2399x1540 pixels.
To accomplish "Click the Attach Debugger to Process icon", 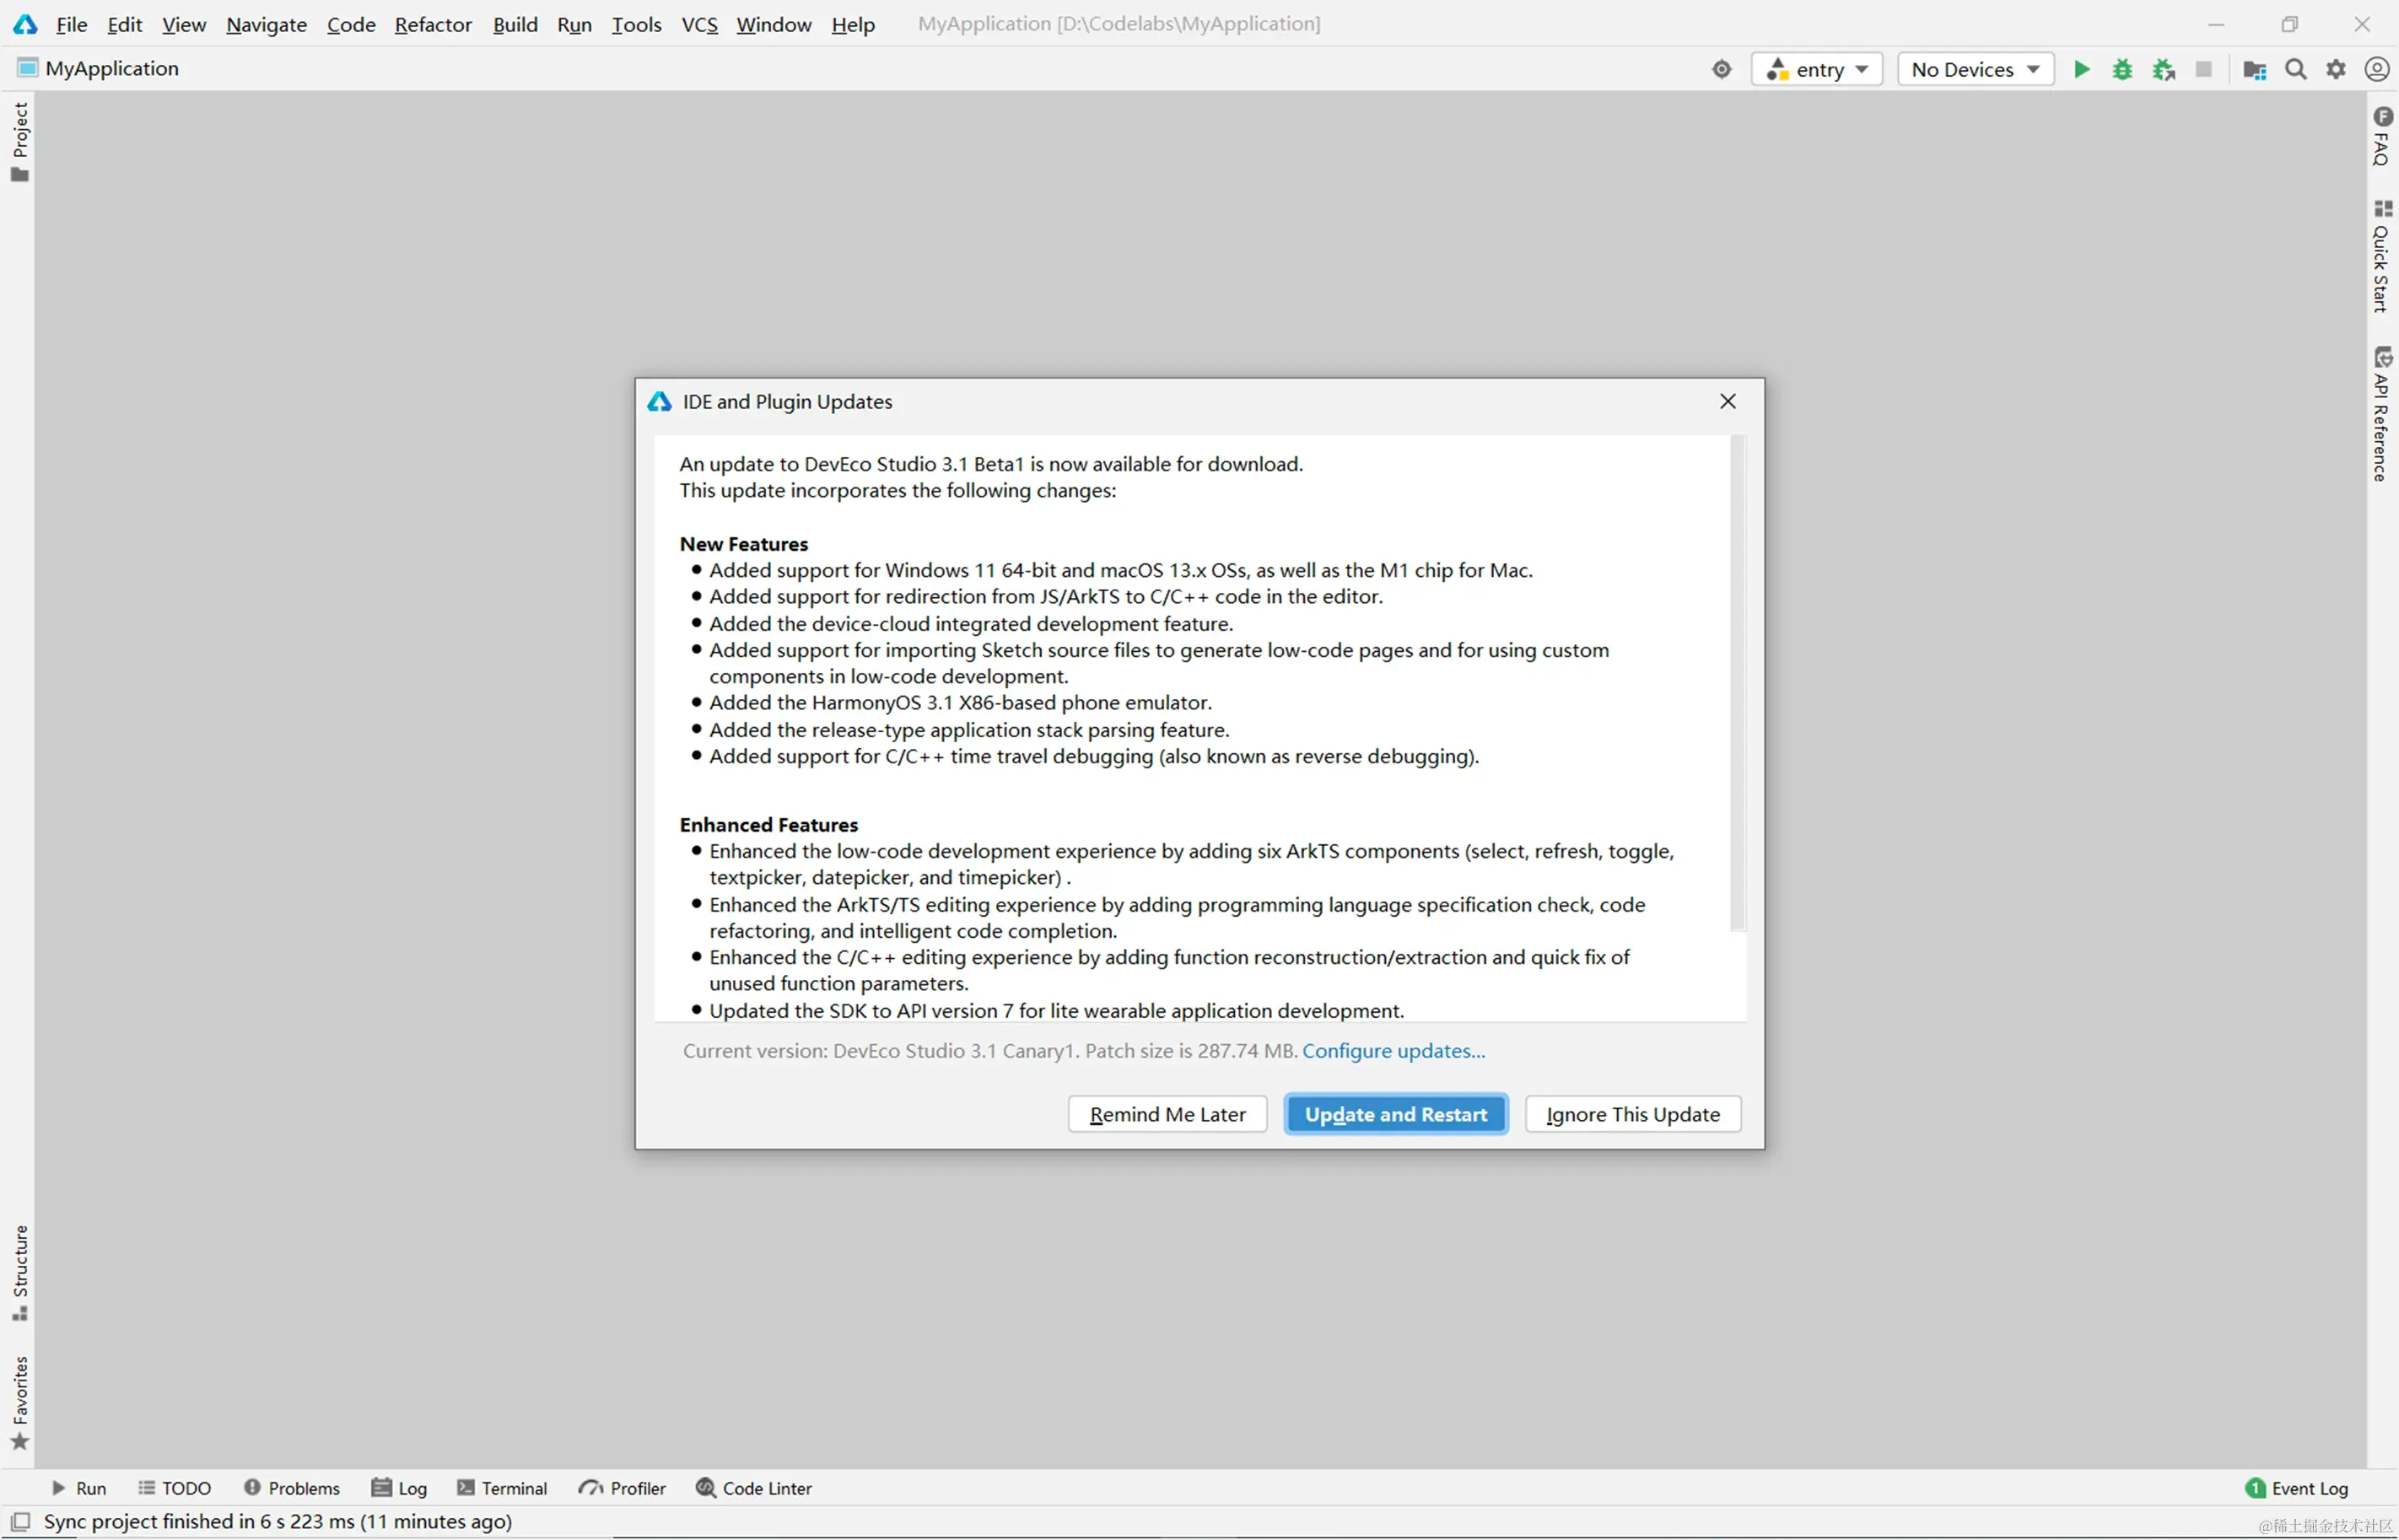I will (x=2163, y=69).
